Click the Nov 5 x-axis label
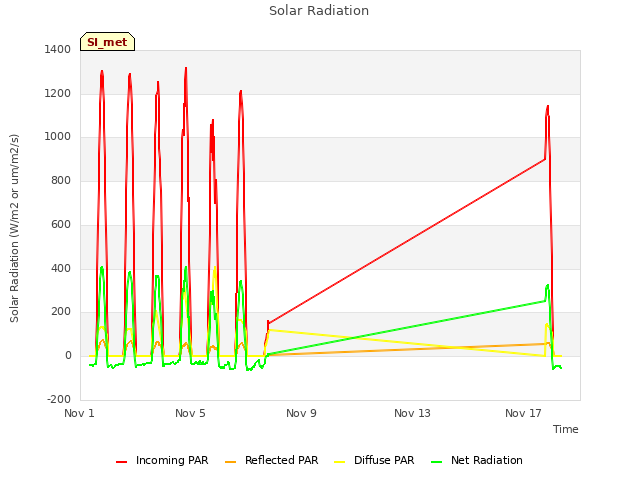640x480 pixels. point(190,413)
